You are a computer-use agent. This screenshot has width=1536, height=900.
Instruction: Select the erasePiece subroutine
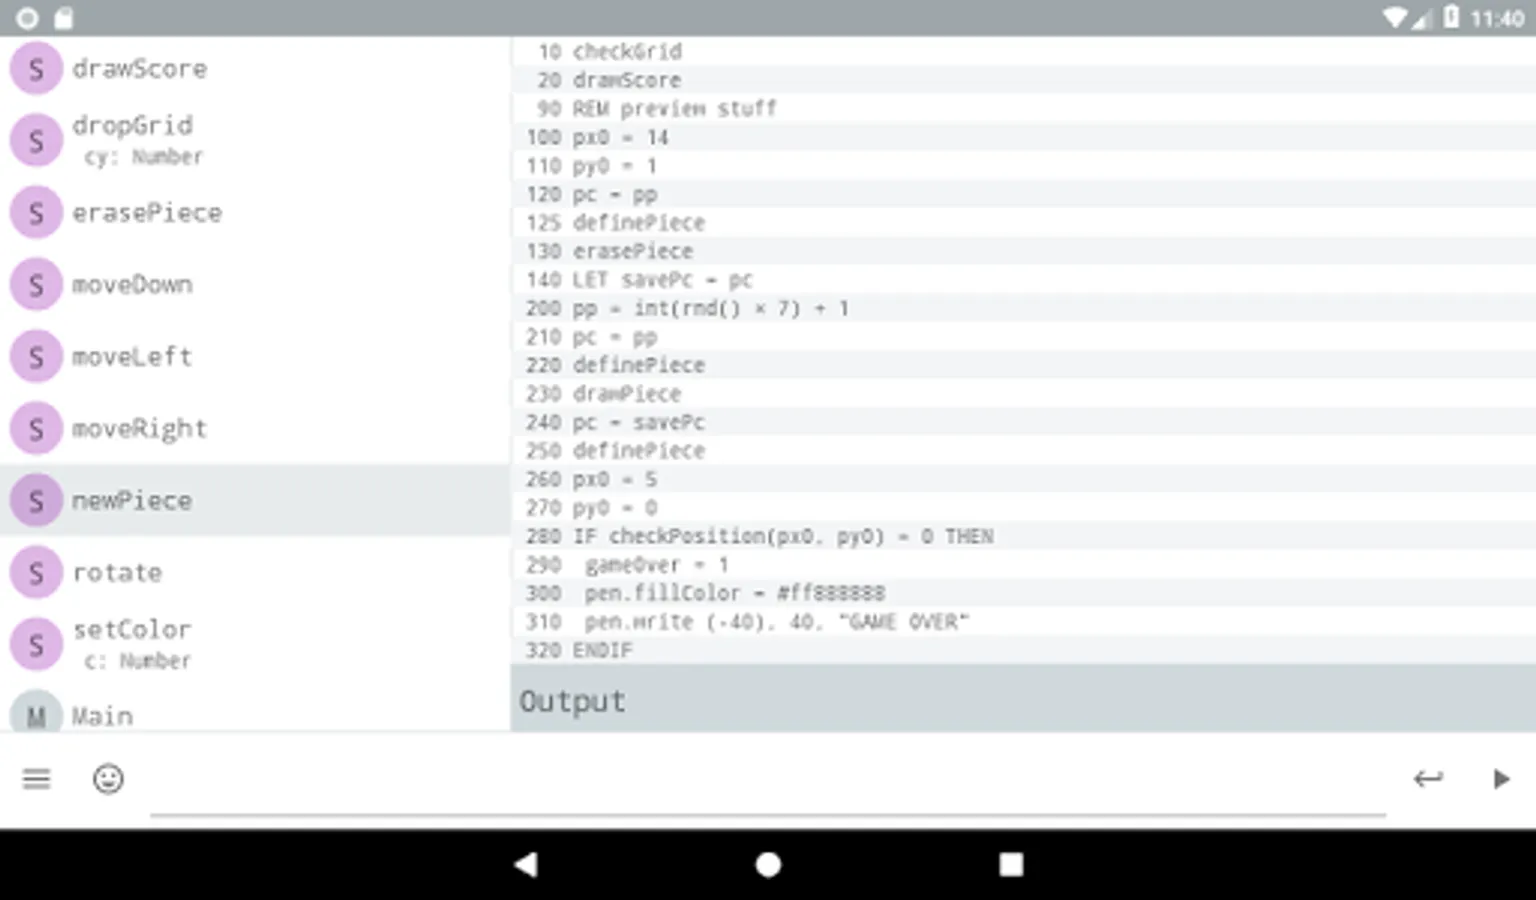tap(147, 213)
